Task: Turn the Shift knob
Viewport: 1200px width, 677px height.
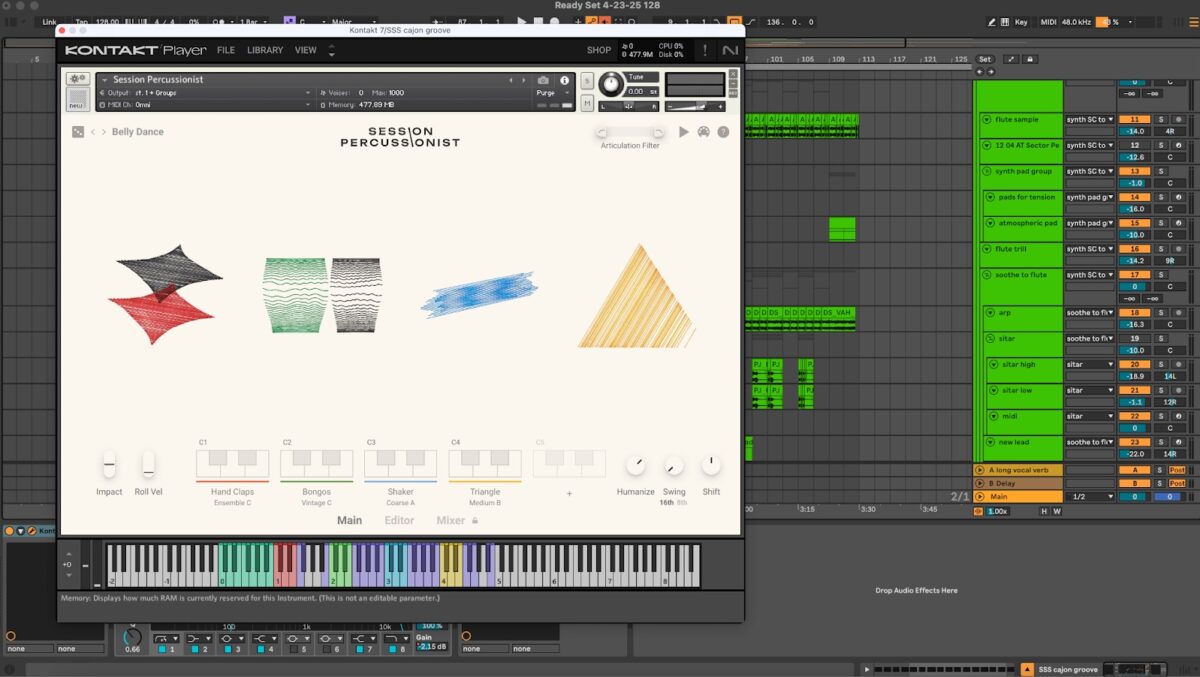Action: [x=711, y=465]
